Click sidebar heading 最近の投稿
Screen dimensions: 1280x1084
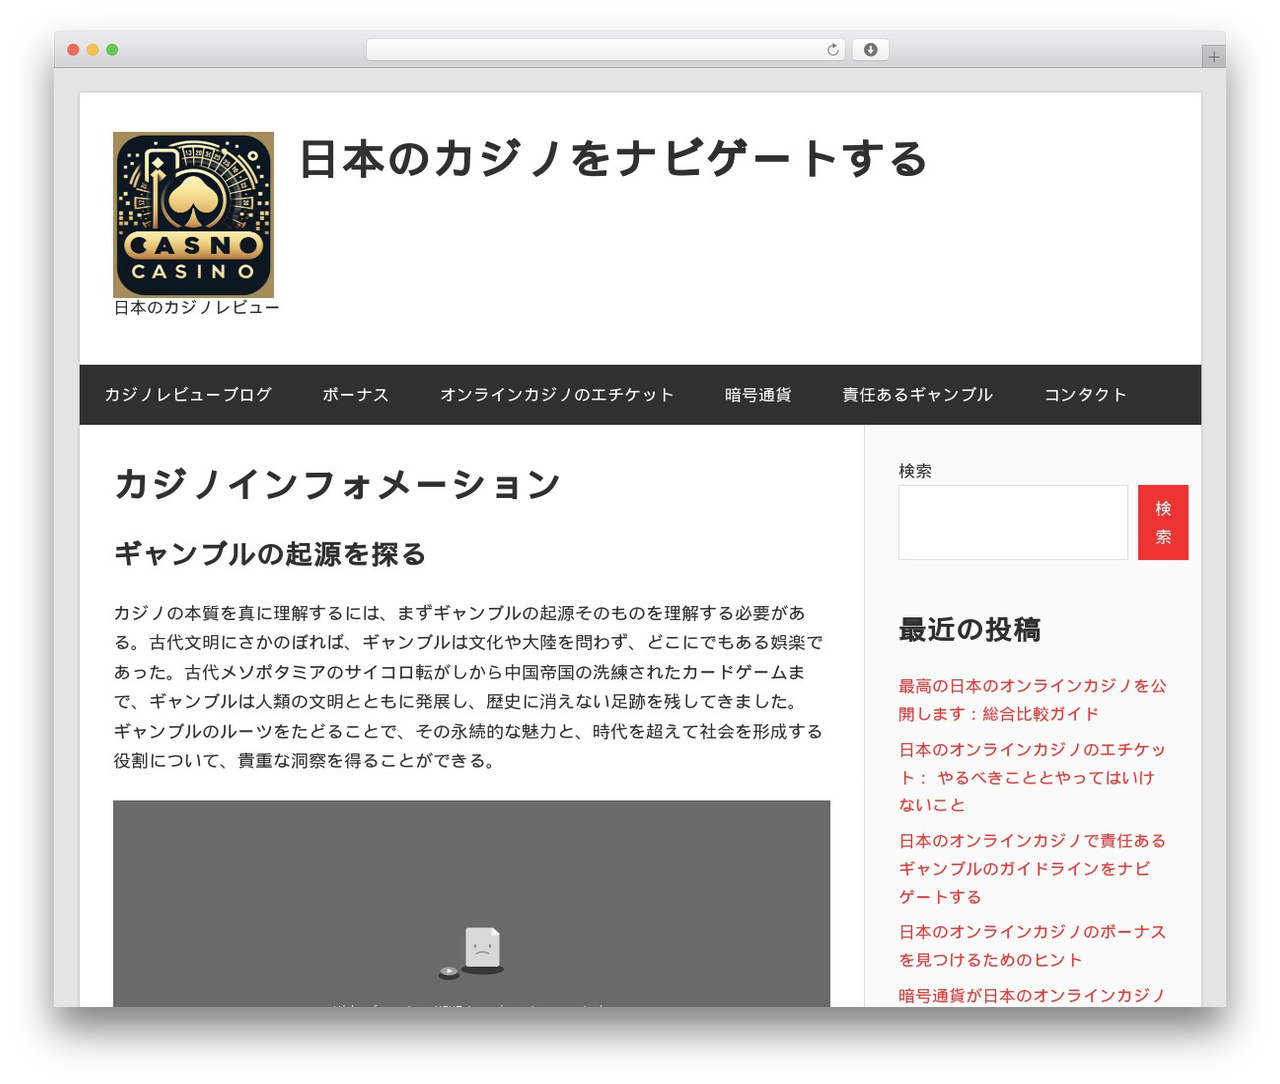point(969,630)
